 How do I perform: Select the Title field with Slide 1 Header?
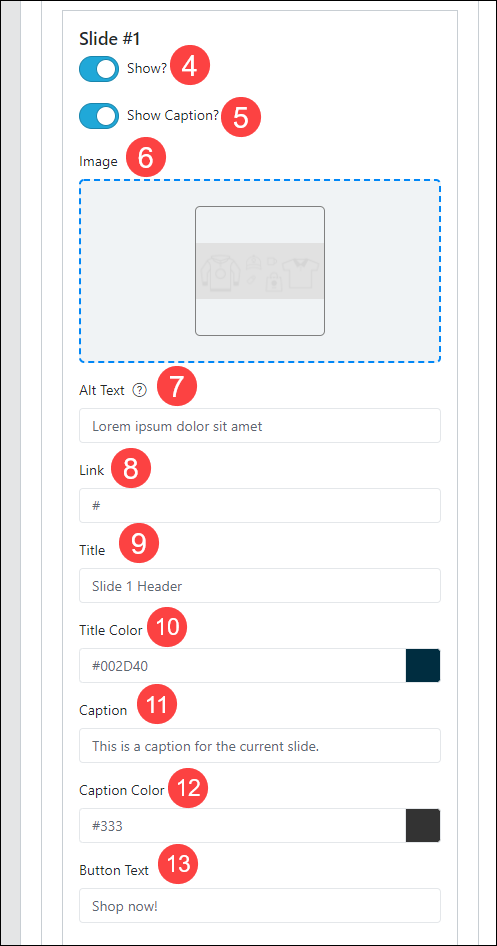pos(260,585)
